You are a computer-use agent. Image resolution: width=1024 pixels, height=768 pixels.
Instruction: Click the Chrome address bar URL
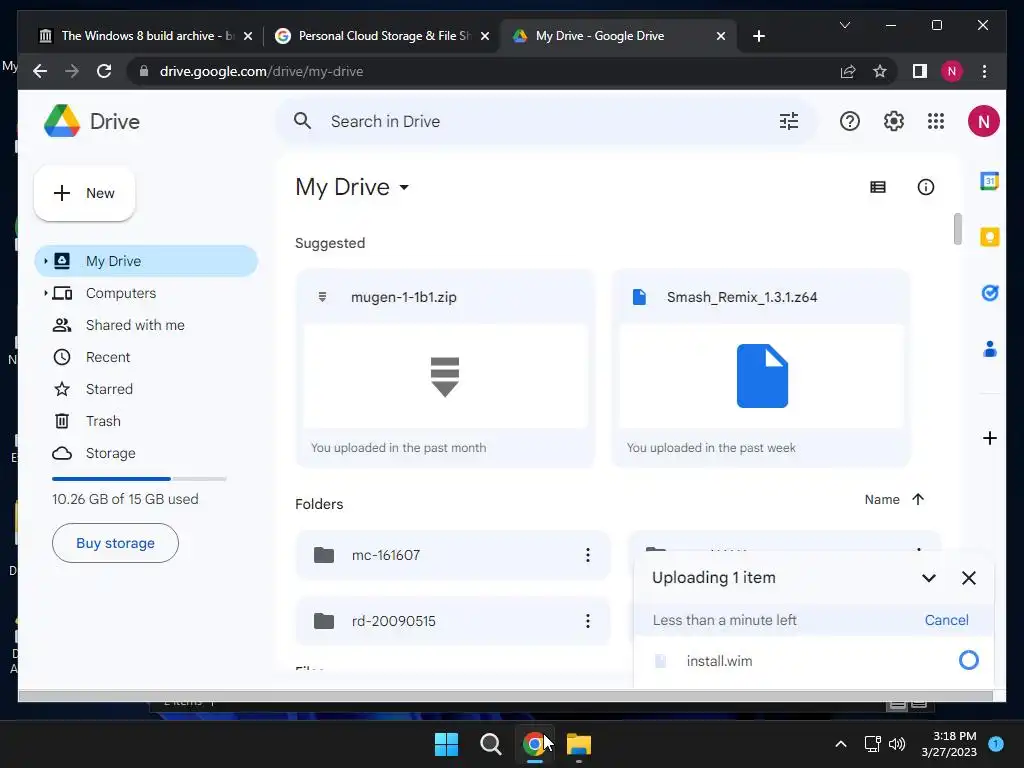(261, 71)
